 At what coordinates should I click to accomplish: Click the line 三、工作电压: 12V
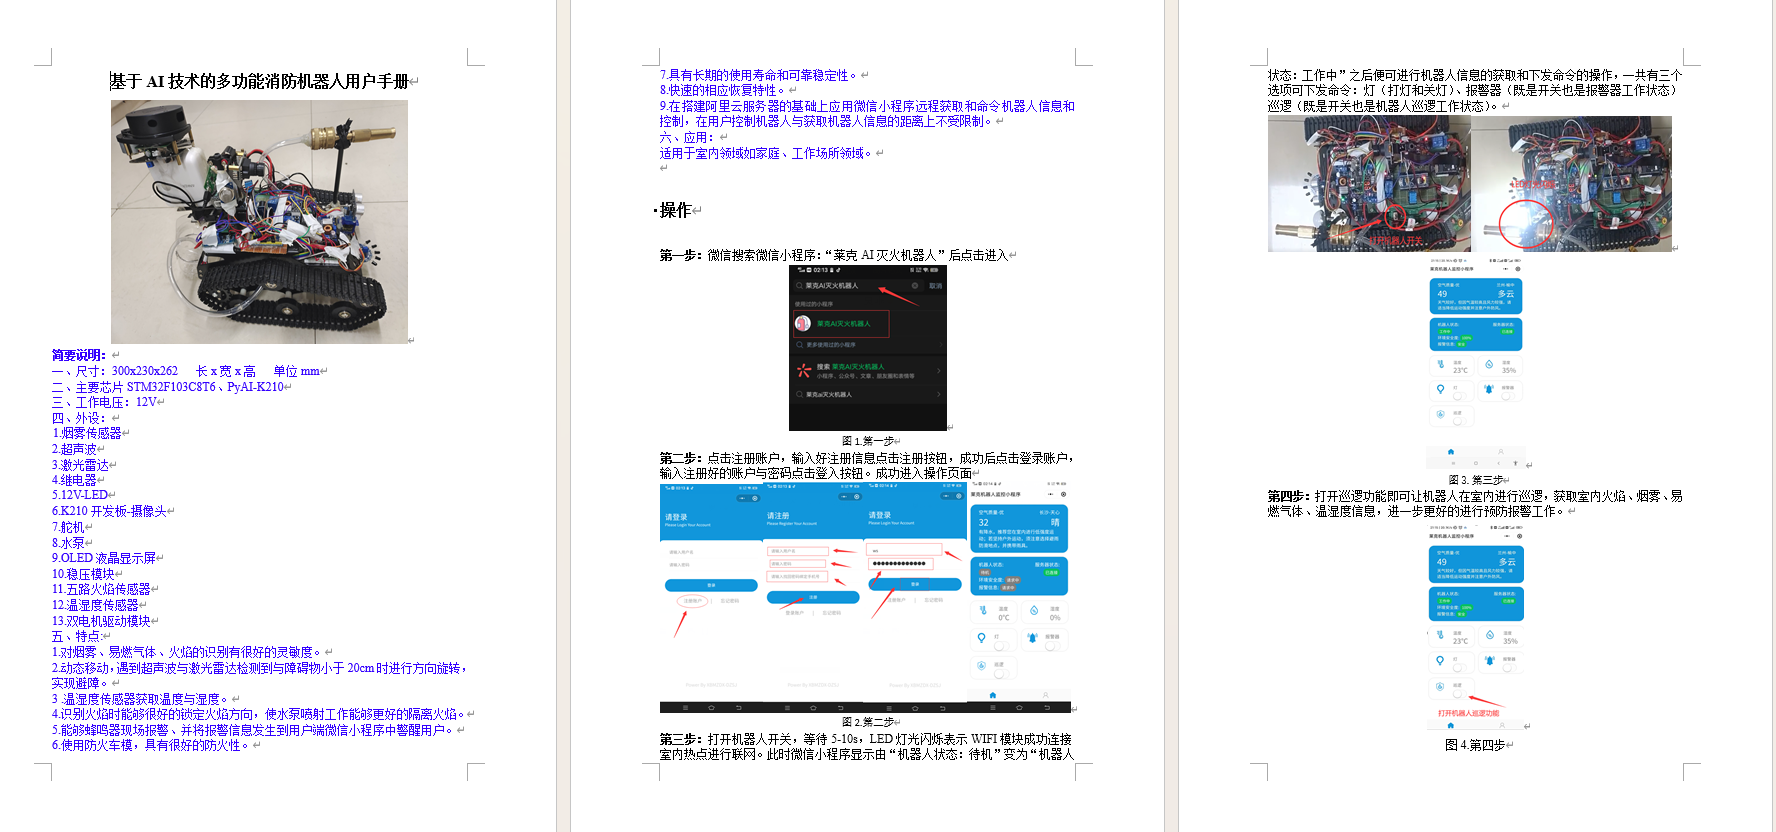[105, 402]
